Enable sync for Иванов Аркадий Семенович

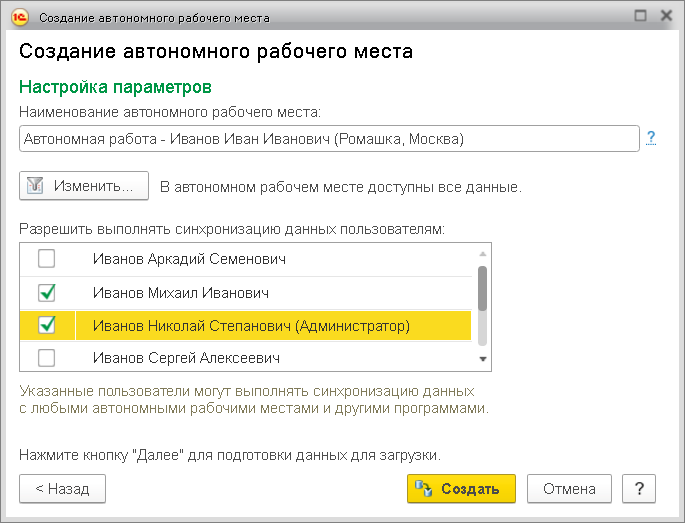click(x=47, y=259)
